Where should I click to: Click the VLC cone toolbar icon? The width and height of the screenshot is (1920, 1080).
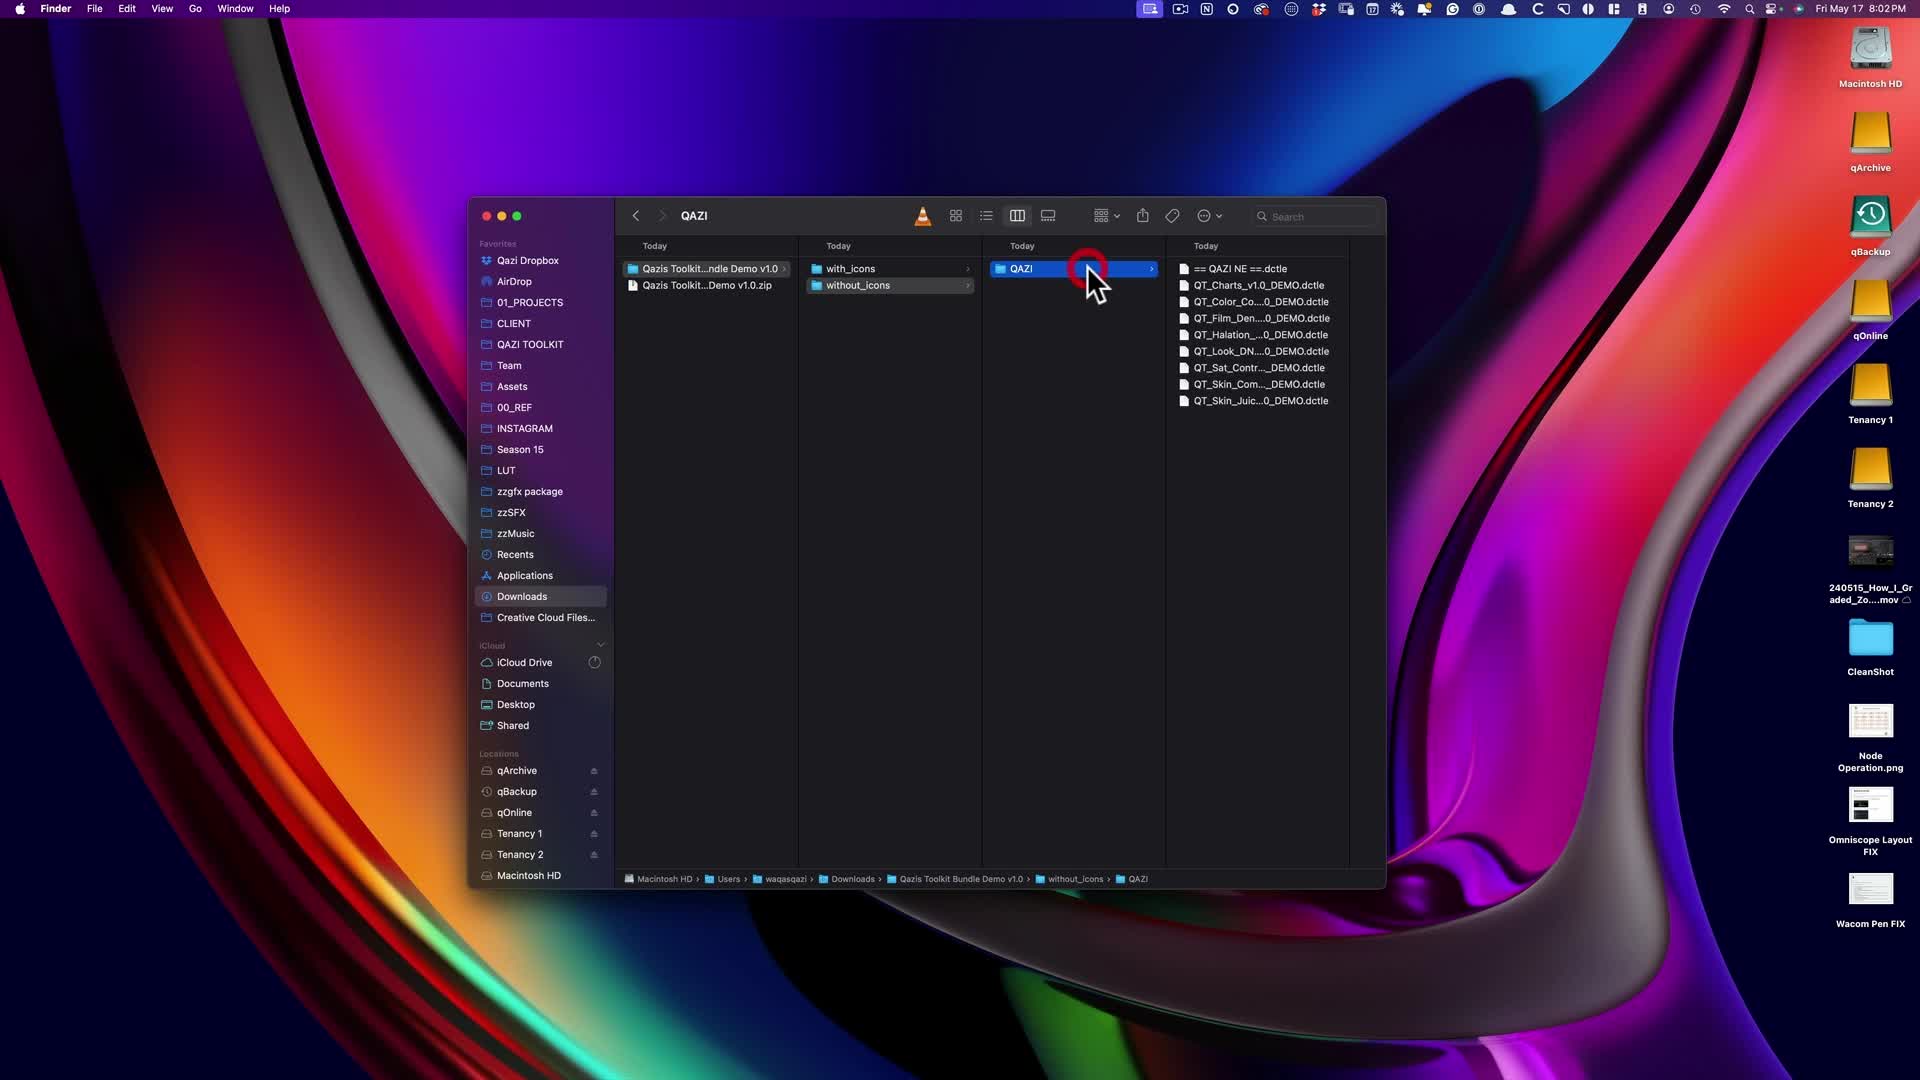pos(923,216)
